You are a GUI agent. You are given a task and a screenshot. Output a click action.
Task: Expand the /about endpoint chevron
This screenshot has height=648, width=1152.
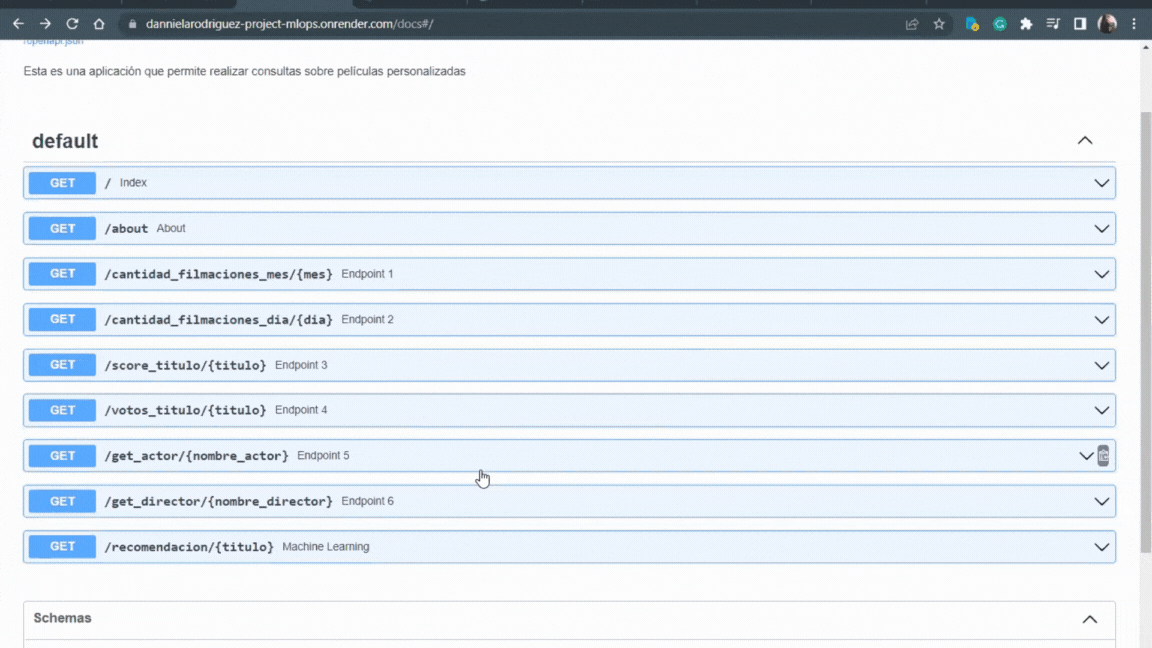click(1101, 228)
